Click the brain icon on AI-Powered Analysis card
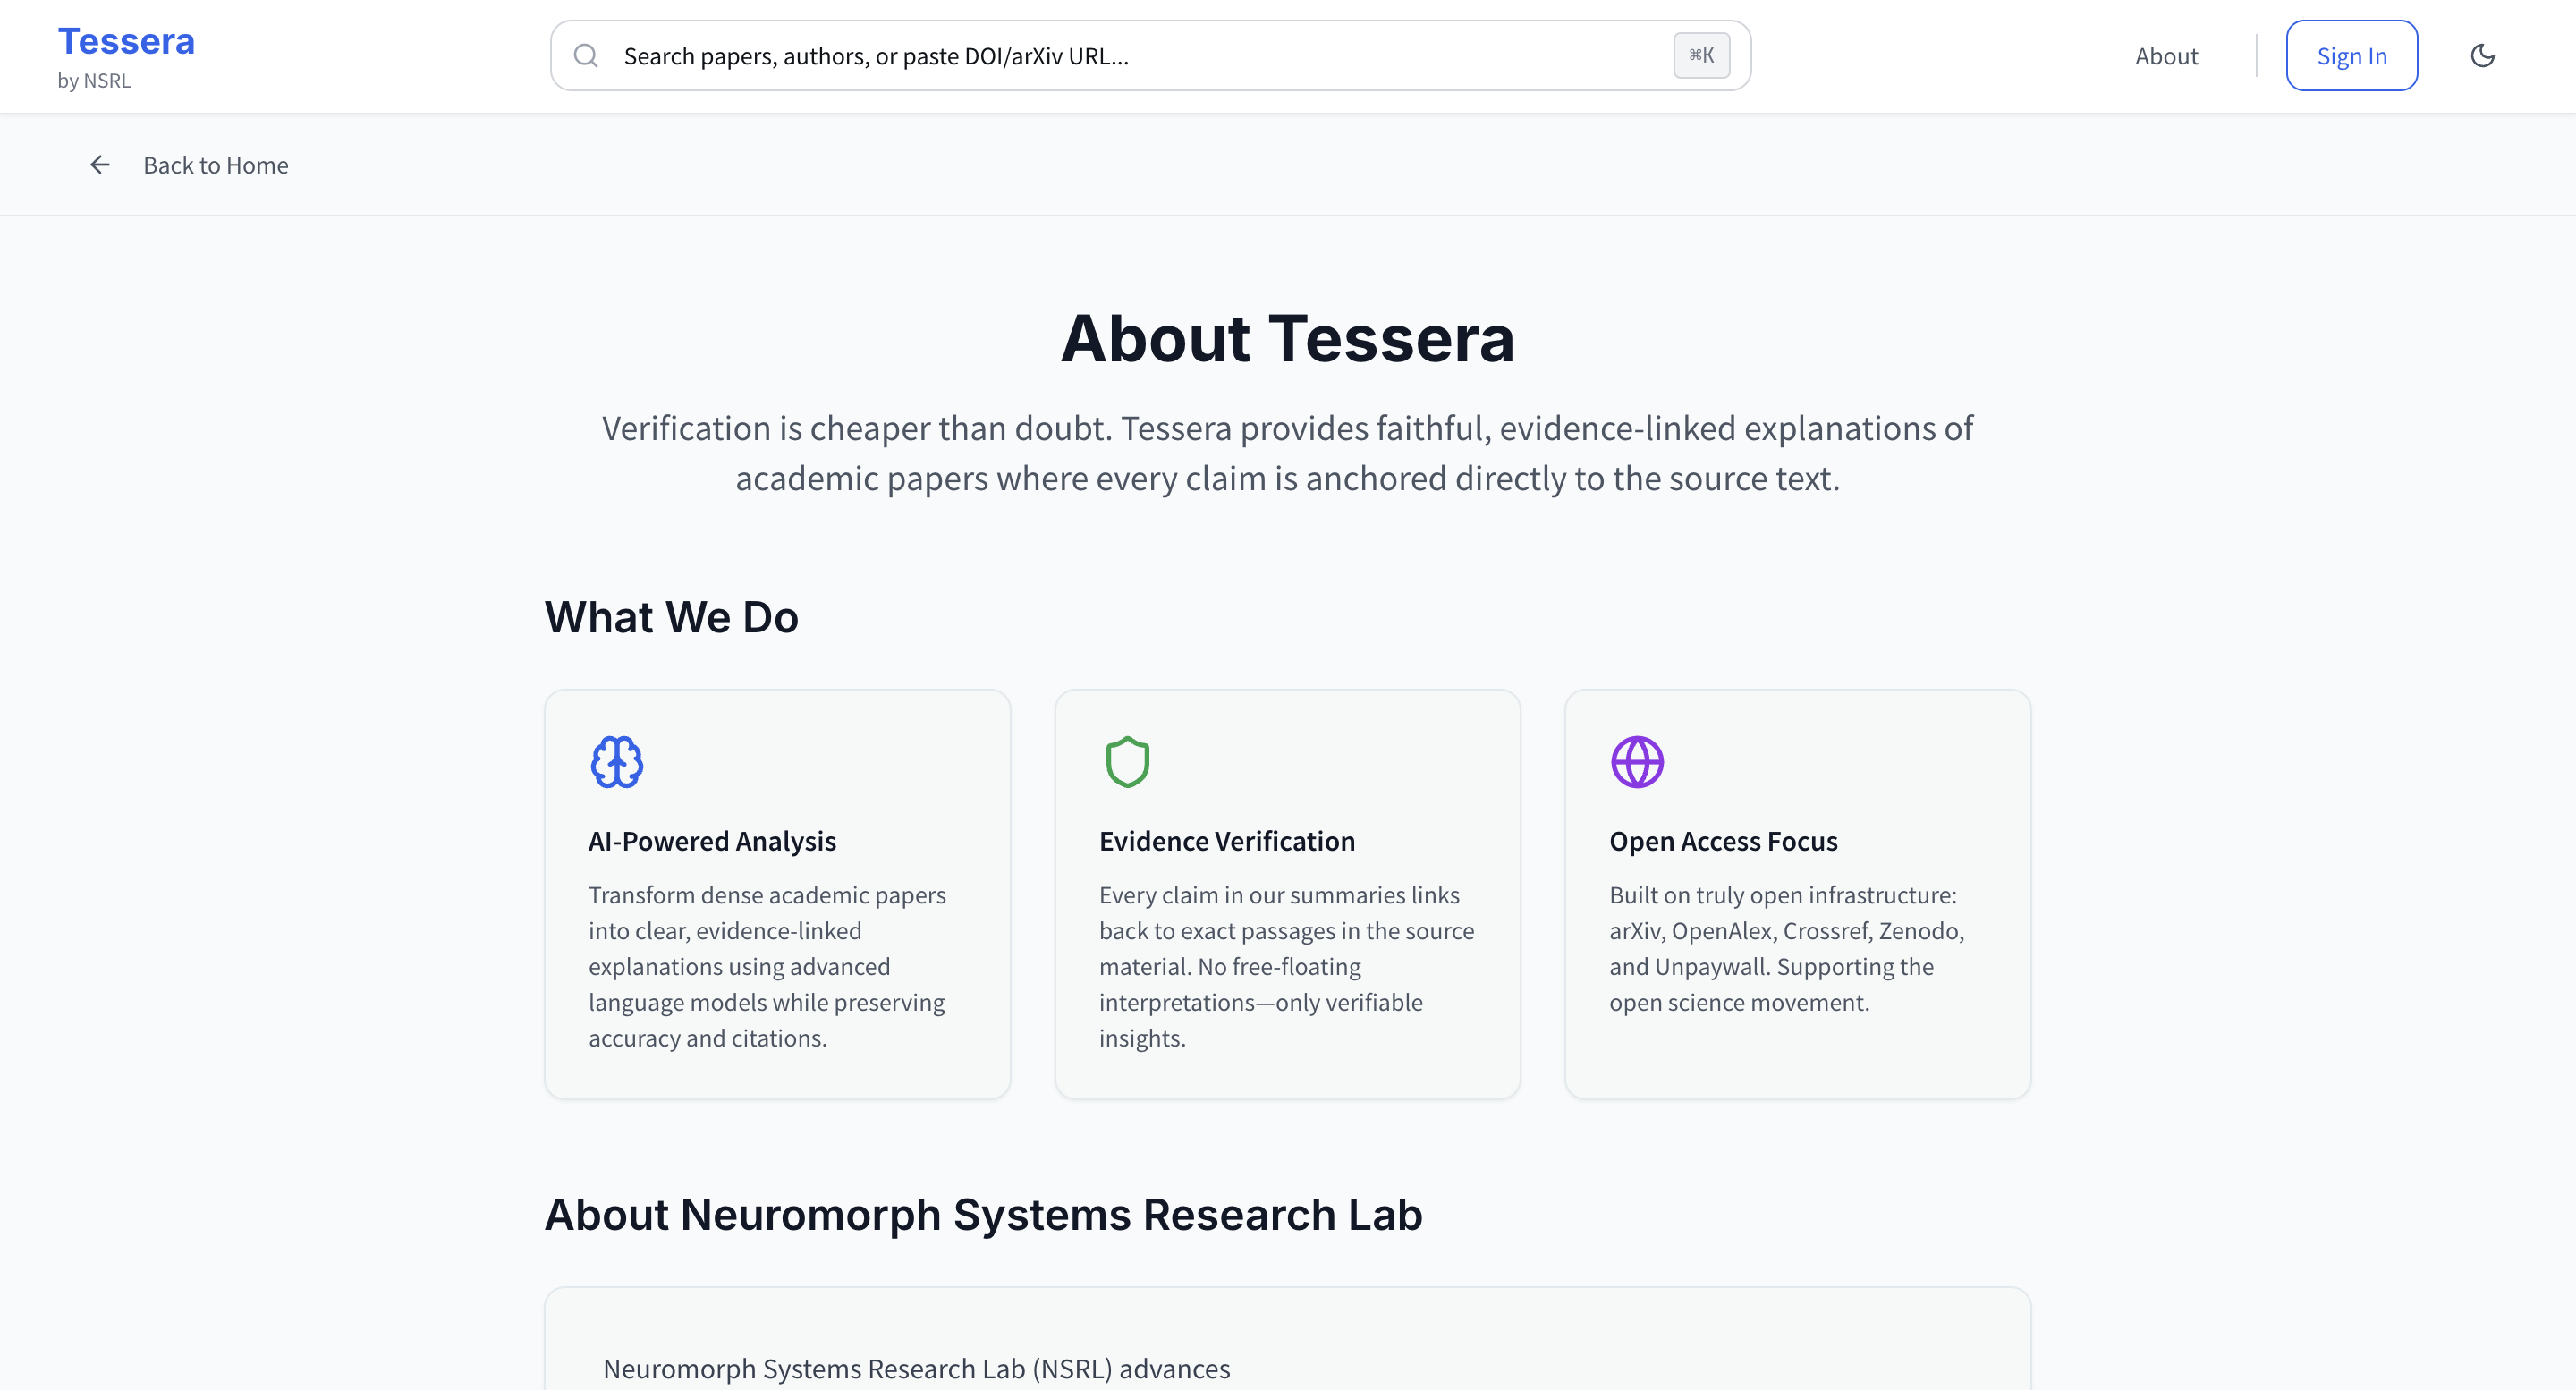2576x1390 pixels. pyautogui.click(x=617, y=762)
